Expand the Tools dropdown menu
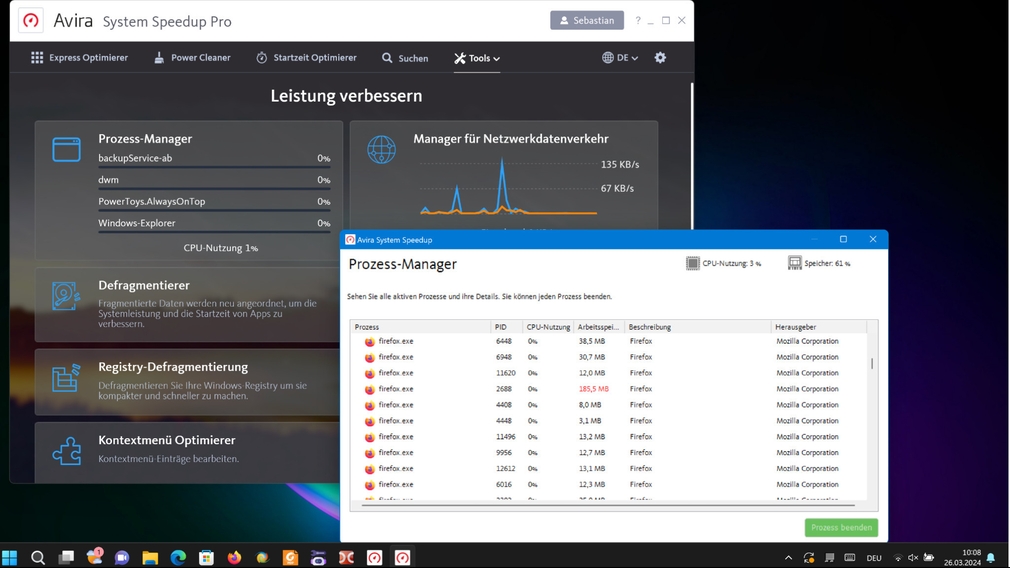 point(477,58)
